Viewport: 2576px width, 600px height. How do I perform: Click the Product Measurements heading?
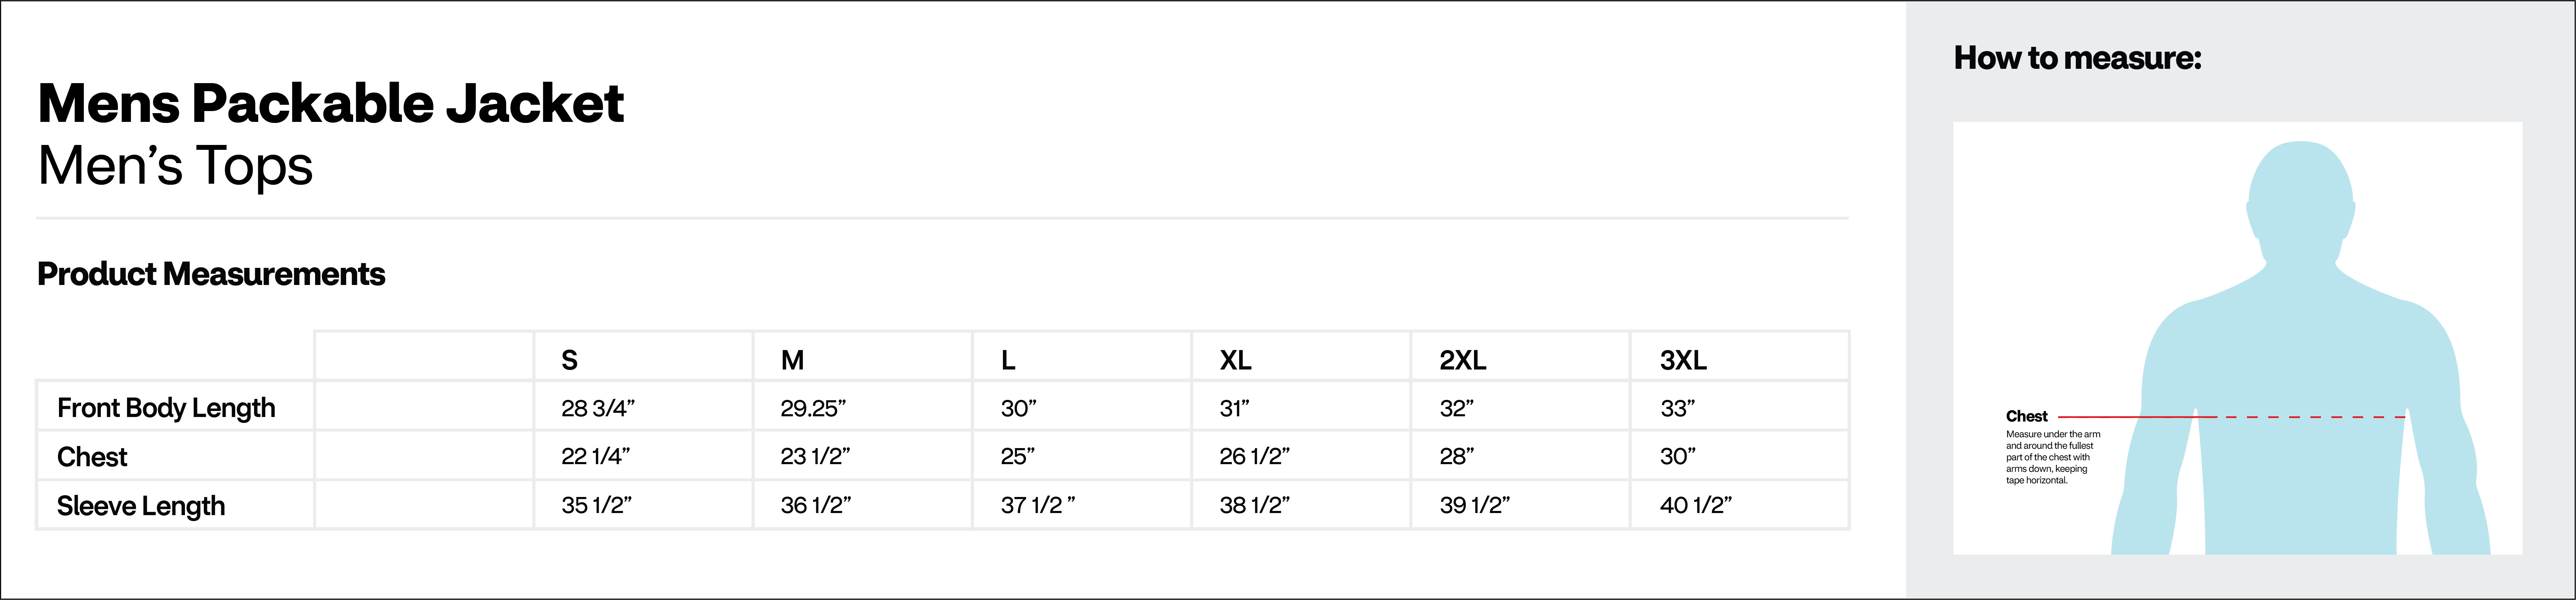coord(211,274)
